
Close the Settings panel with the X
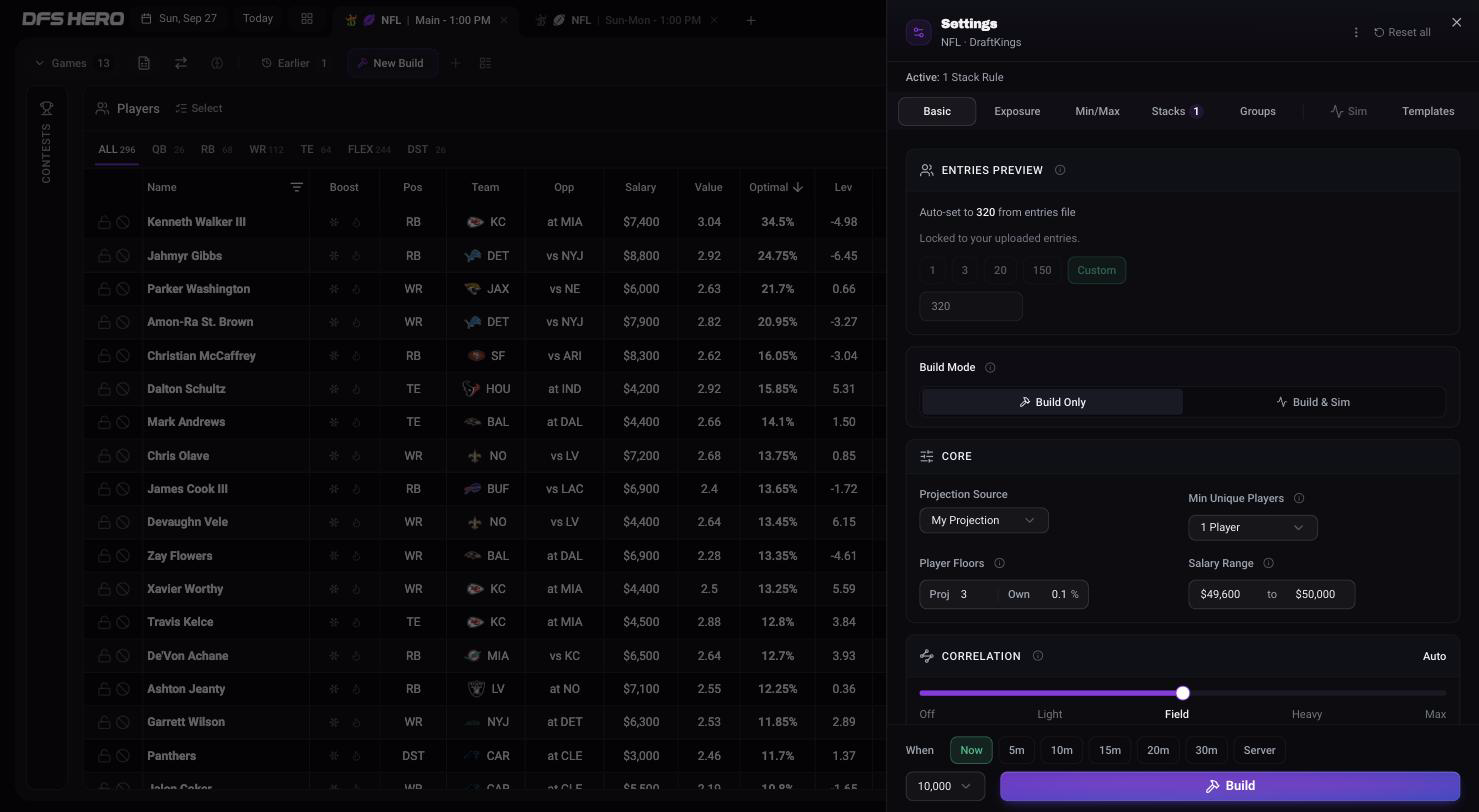pos(1456,22)
